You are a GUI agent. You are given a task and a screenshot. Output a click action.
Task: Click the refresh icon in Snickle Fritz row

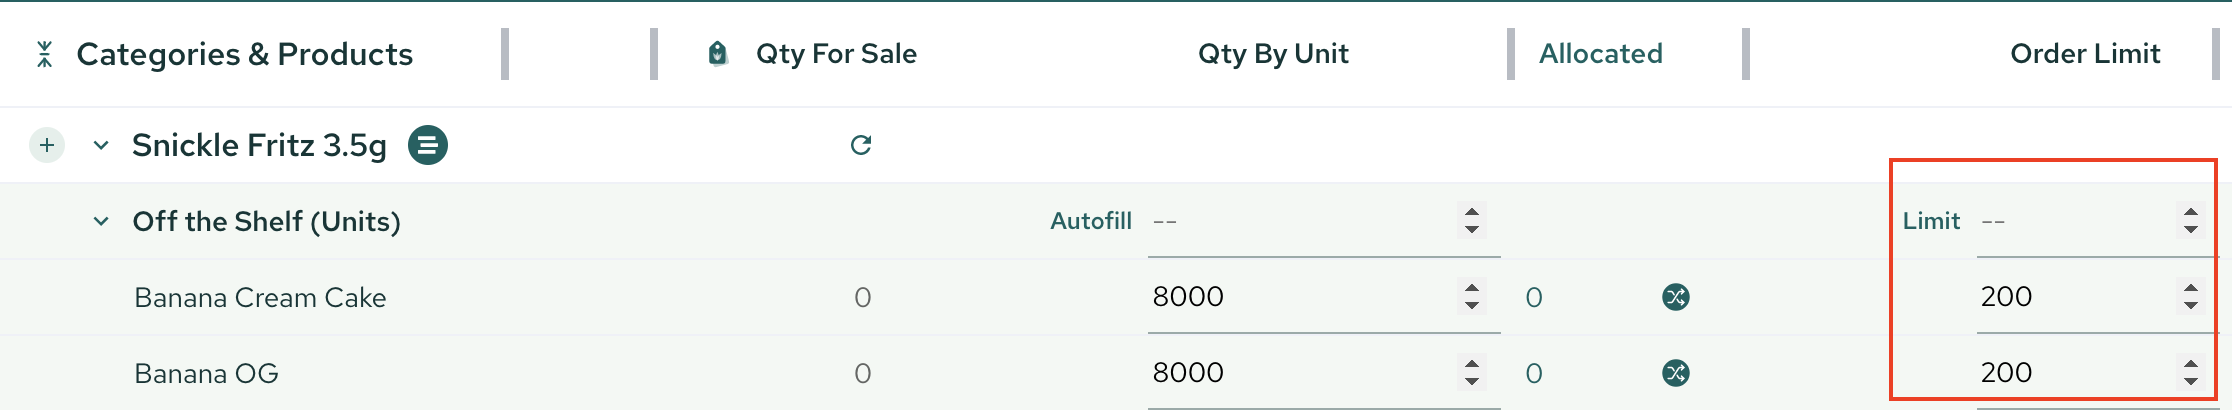(x=861, y=145)
